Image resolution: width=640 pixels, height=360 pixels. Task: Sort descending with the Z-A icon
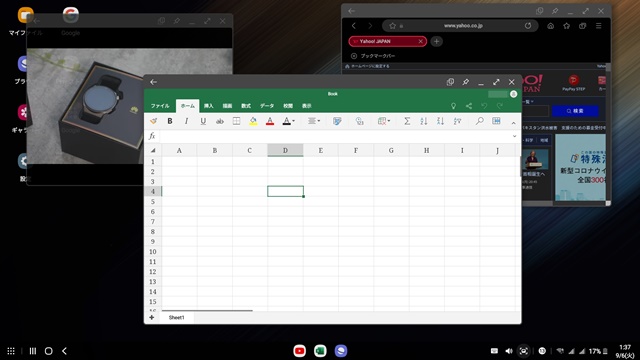(440, 121)
